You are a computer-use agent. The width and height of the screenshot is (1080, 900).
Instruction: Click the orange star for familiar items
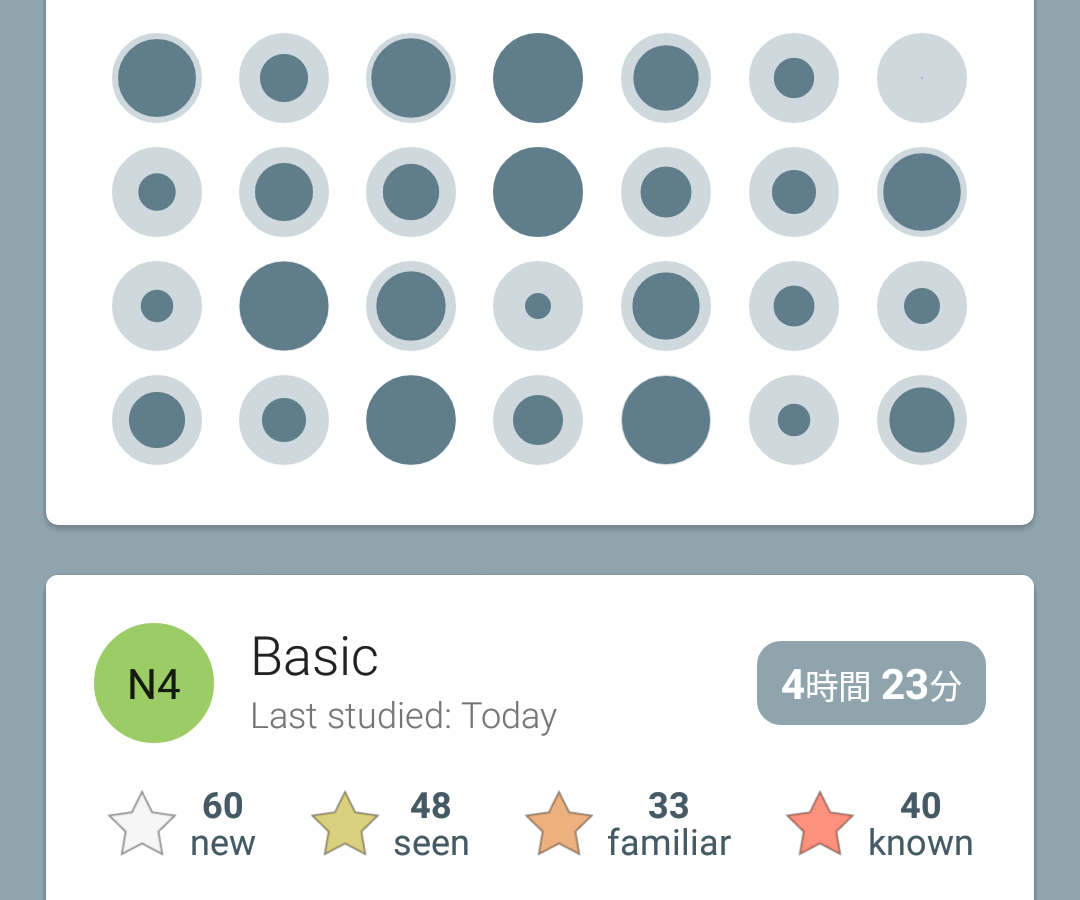[x=559, y=824]
